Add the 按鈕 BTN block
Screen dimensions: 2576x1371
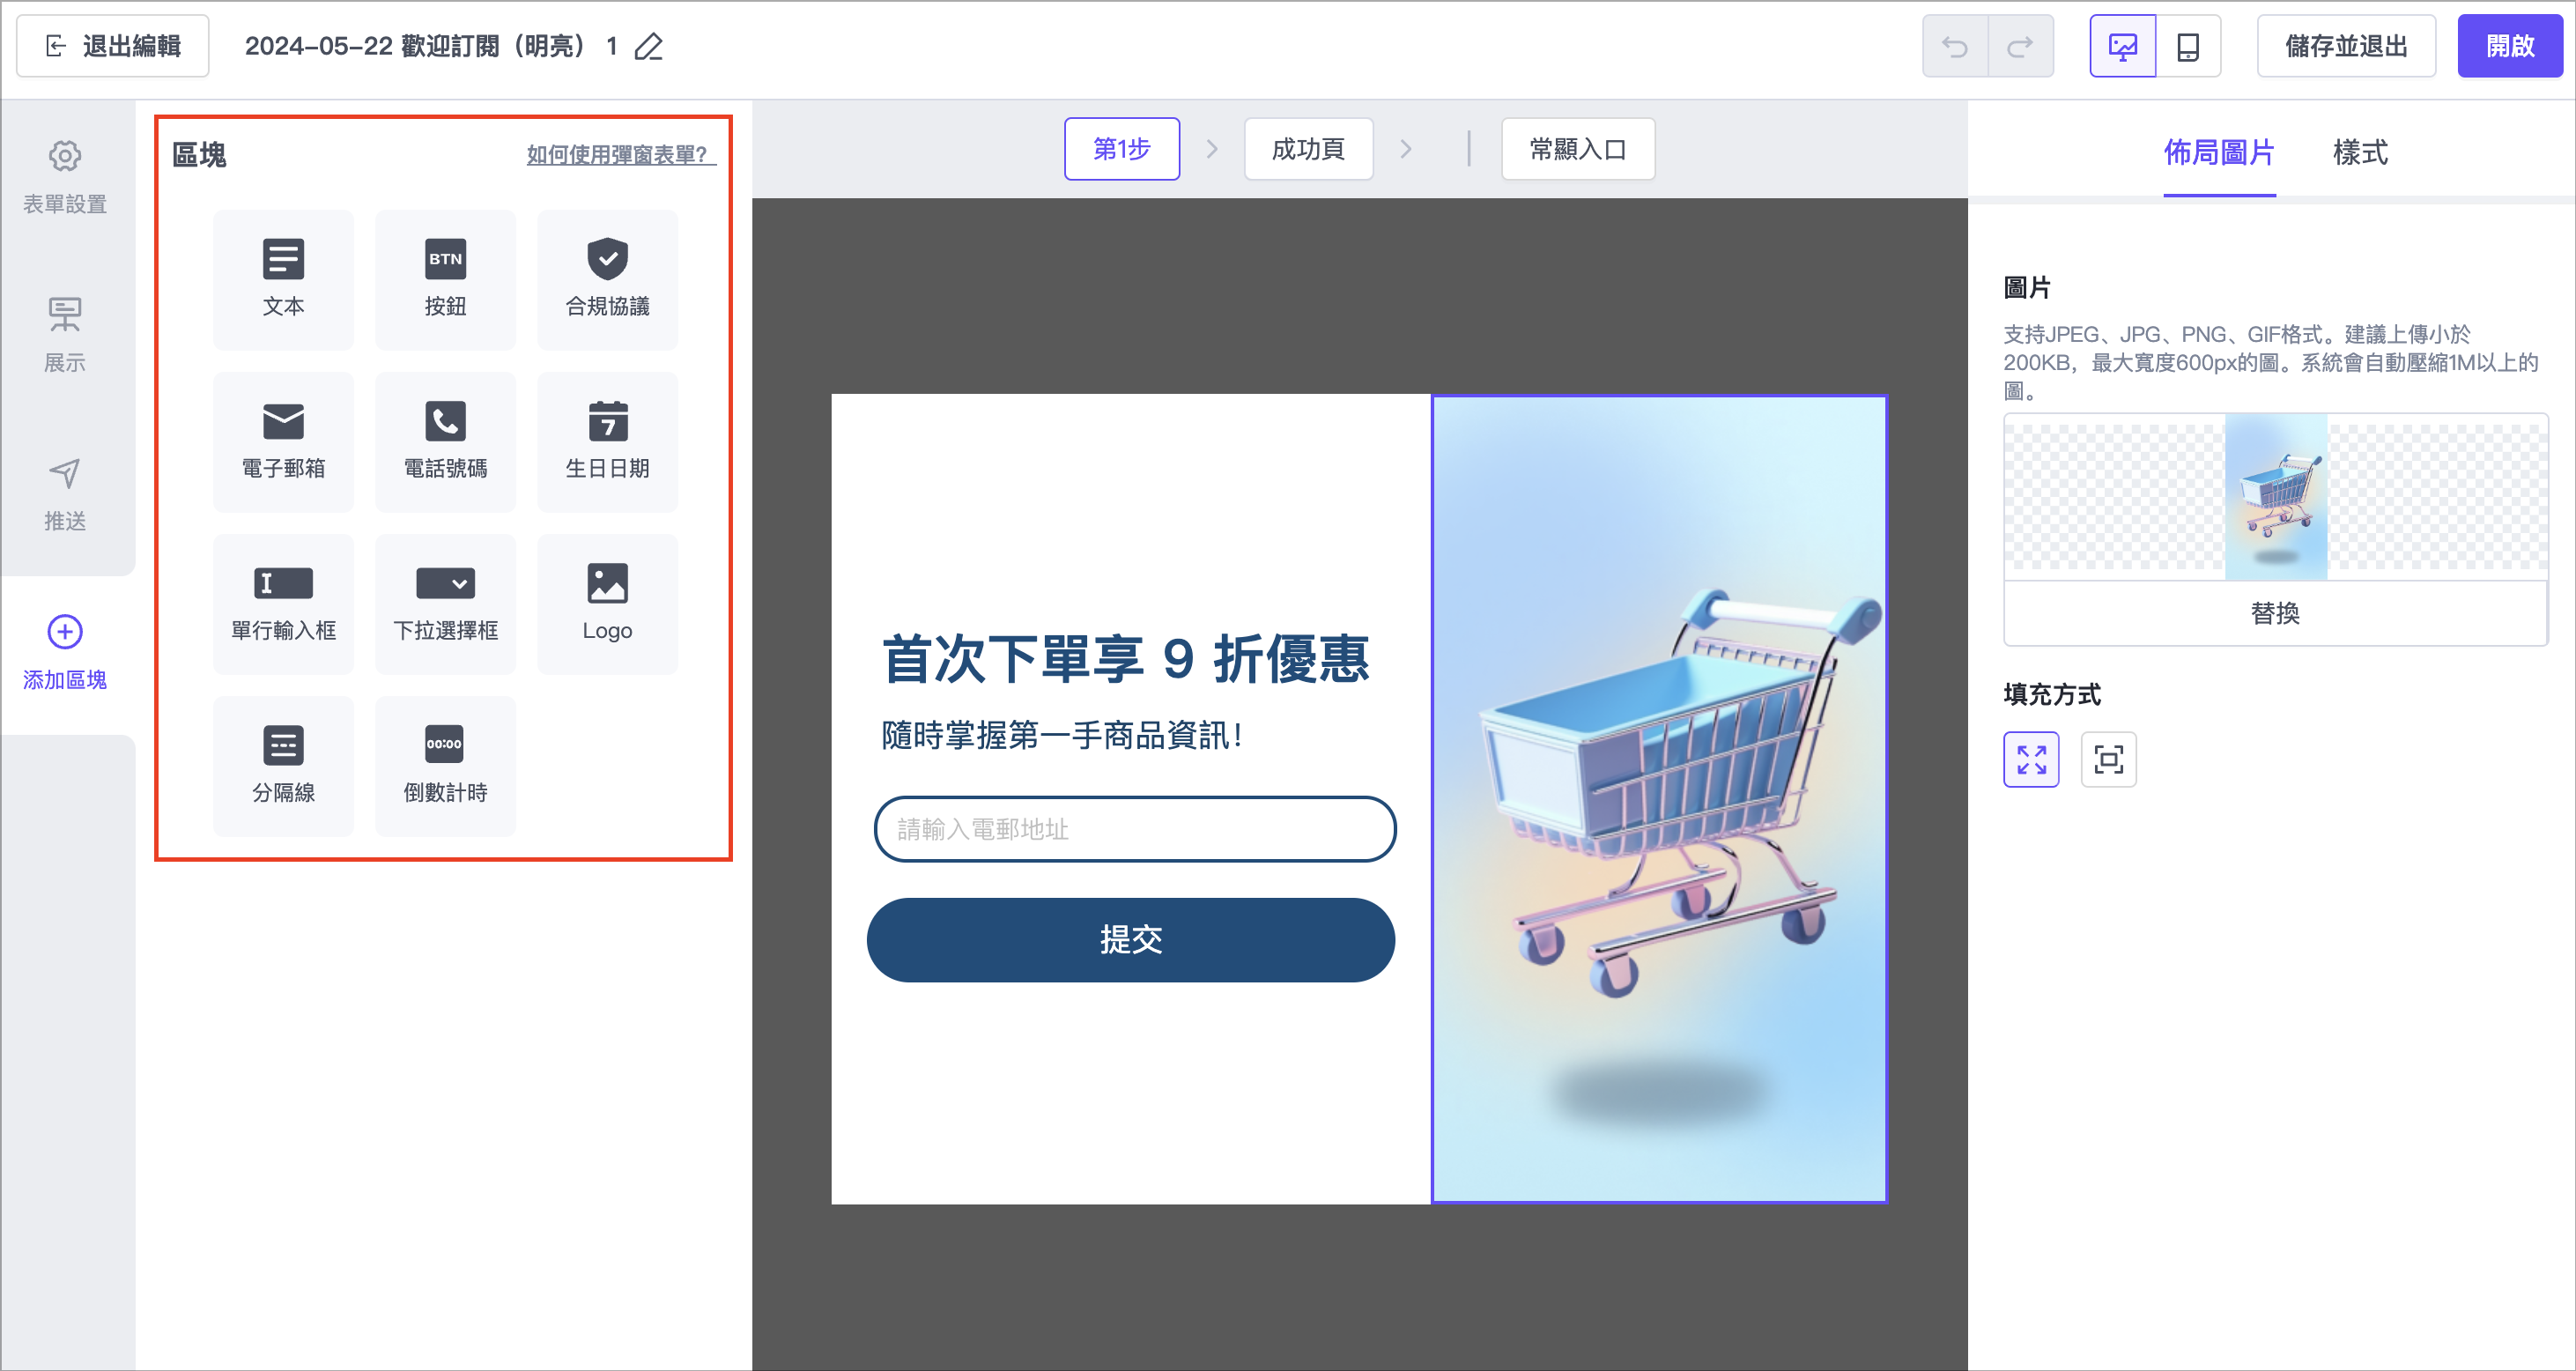click(x=445, y=279)
